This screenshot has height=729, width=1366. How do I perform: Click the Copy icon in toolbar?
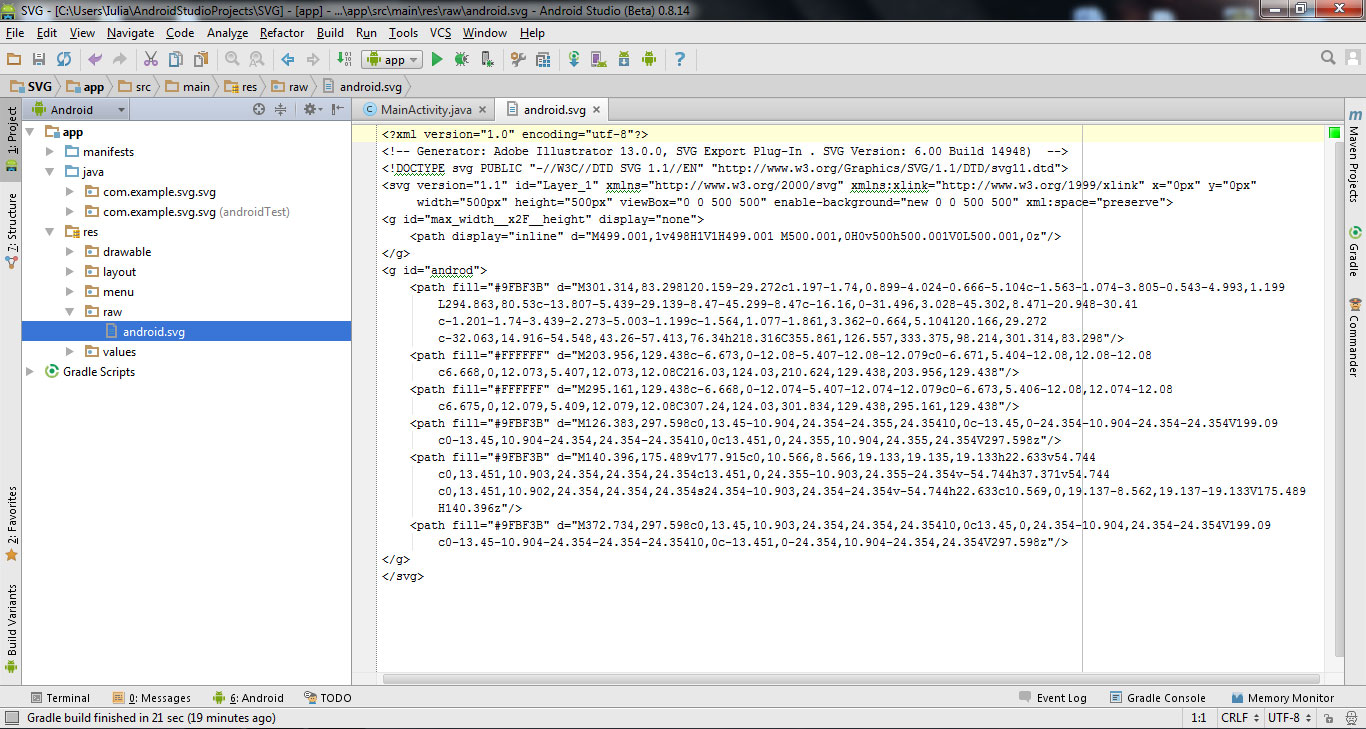[176, 60]
